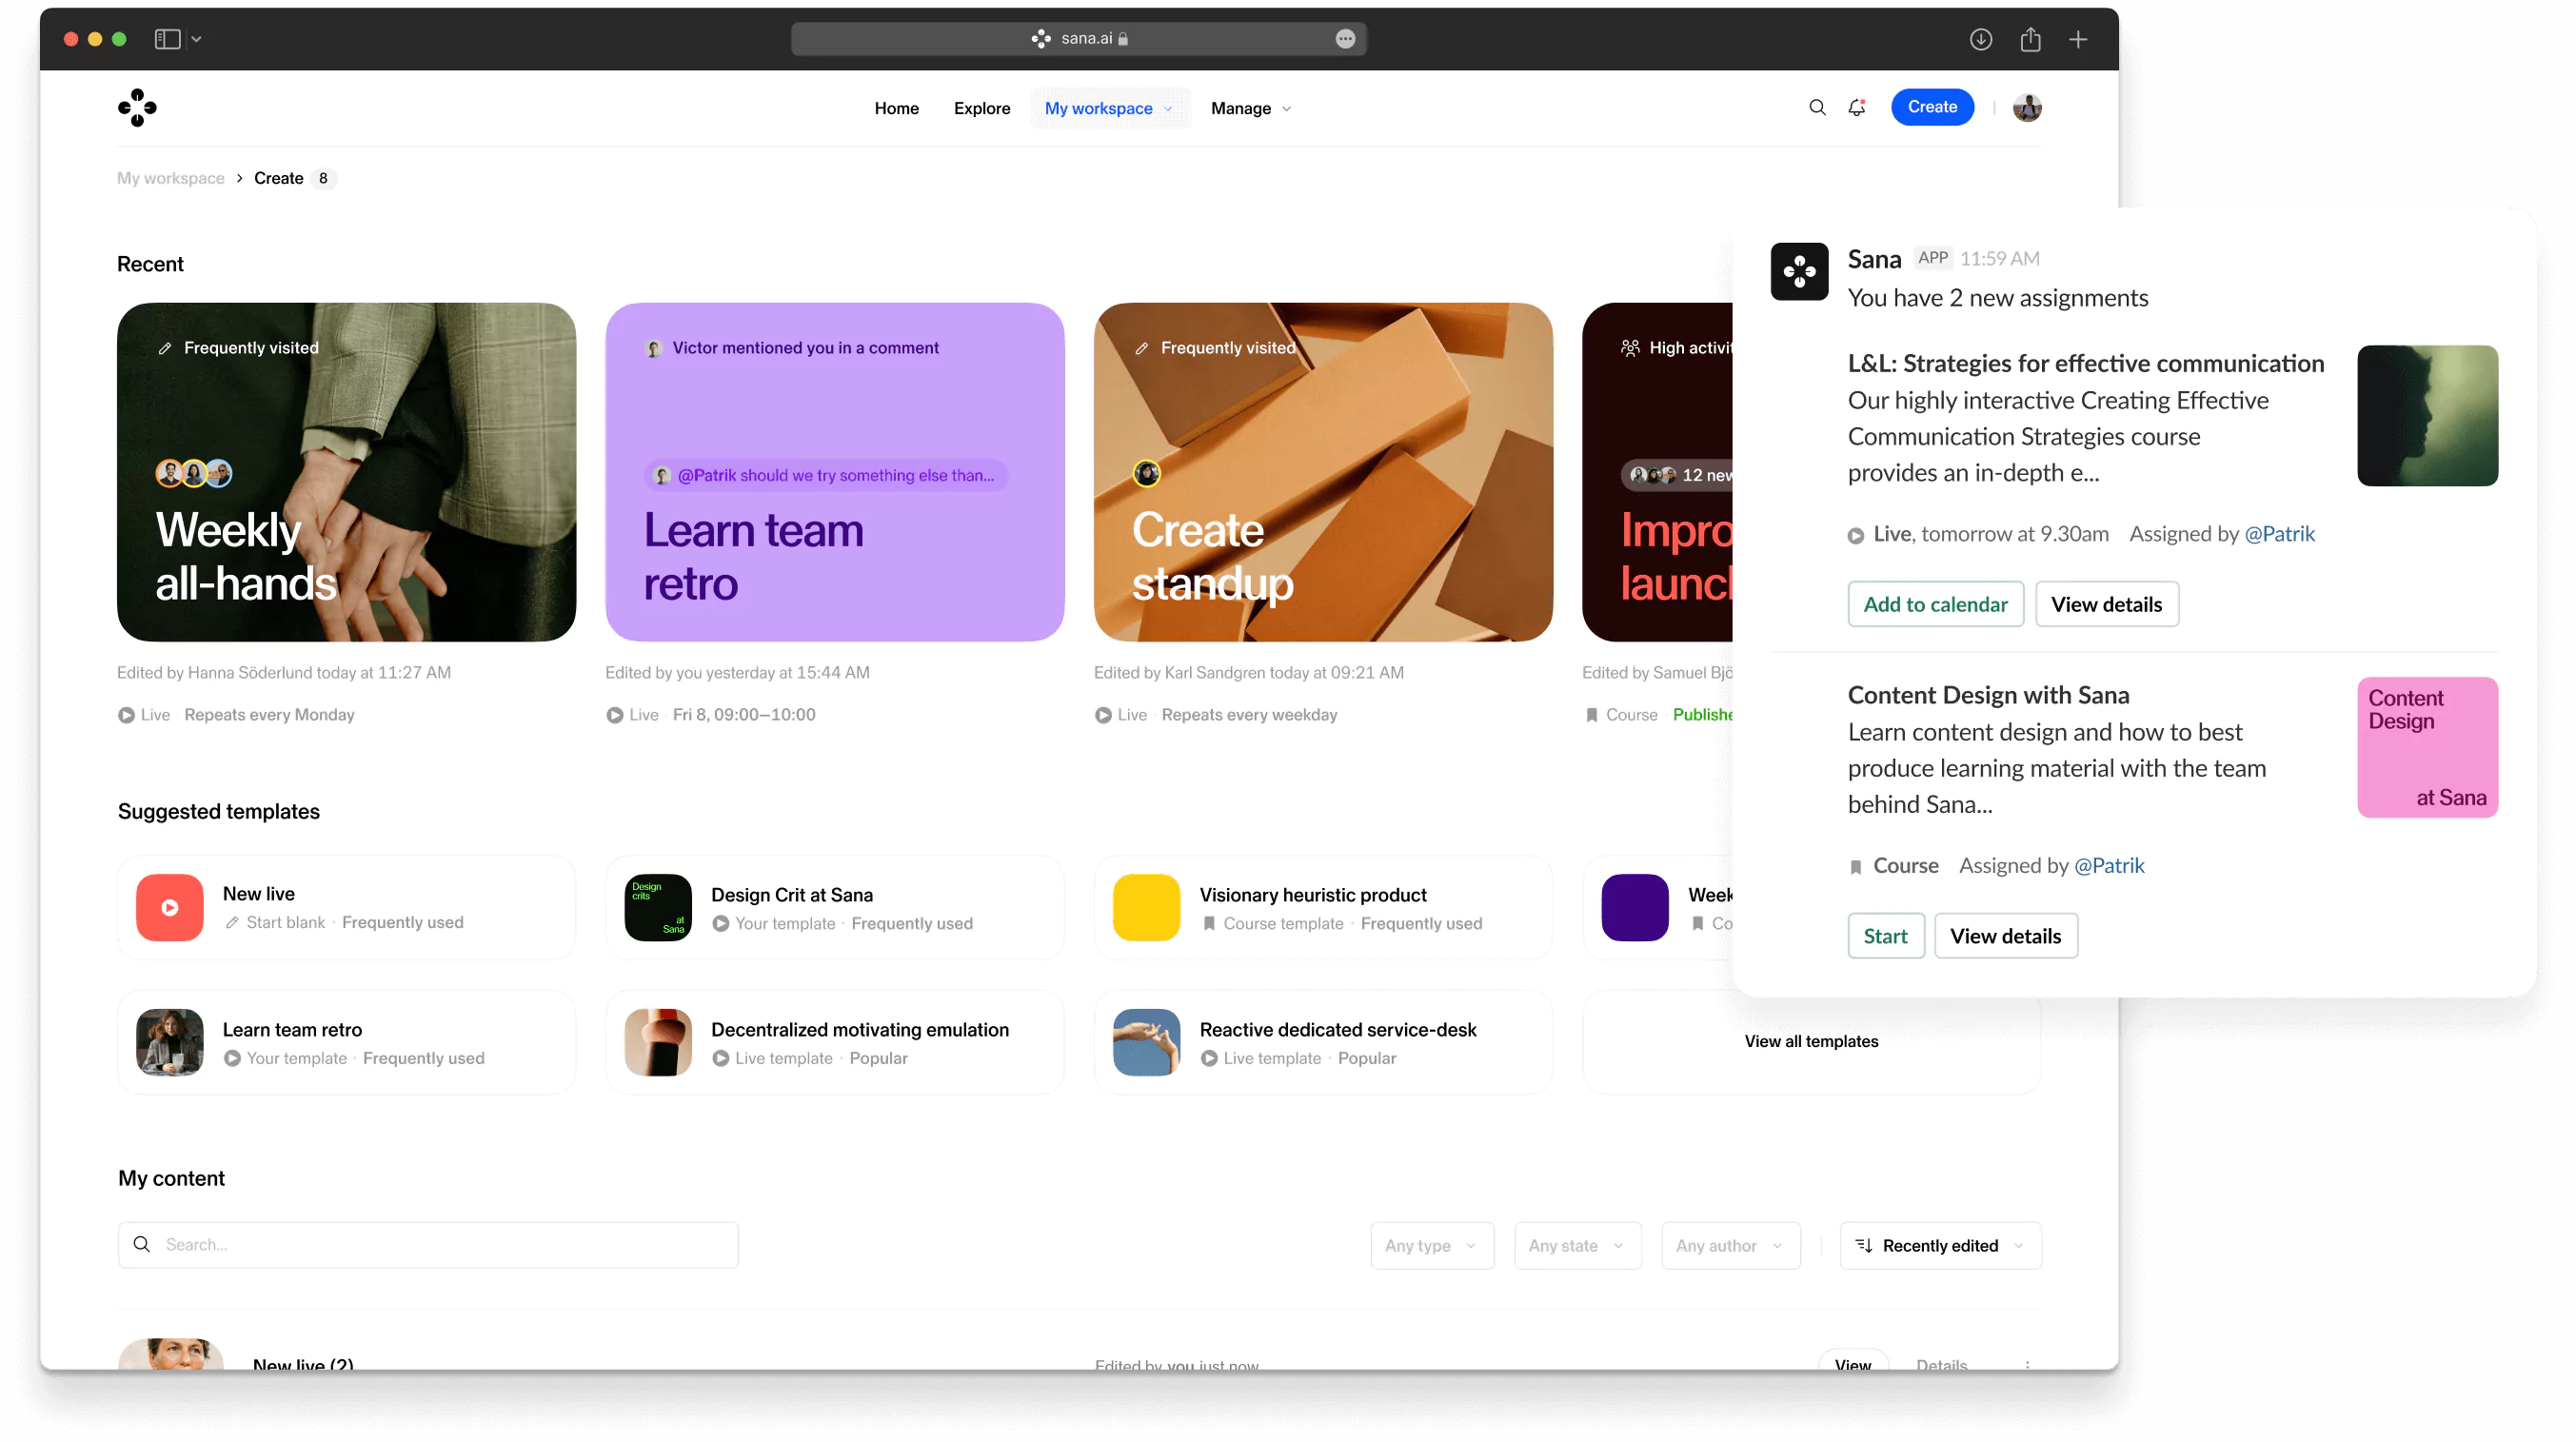Open notifications with the bell icon
The image size is (2576, 1442).
1856,107
